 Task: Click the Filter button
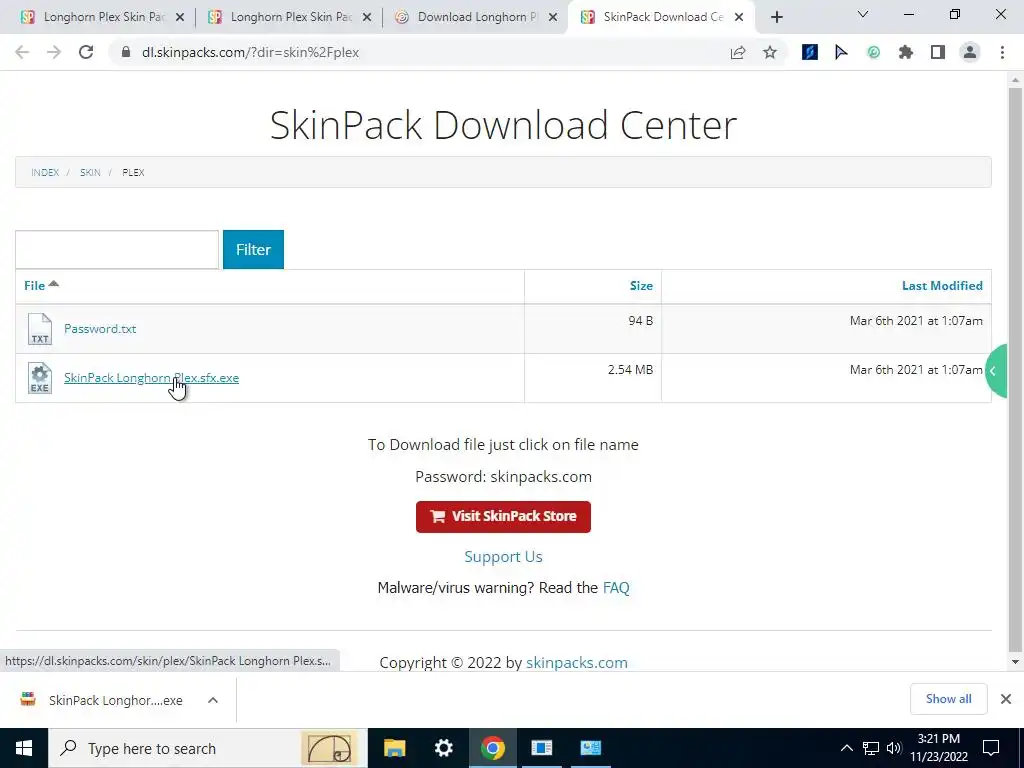(x=253, y=249)
